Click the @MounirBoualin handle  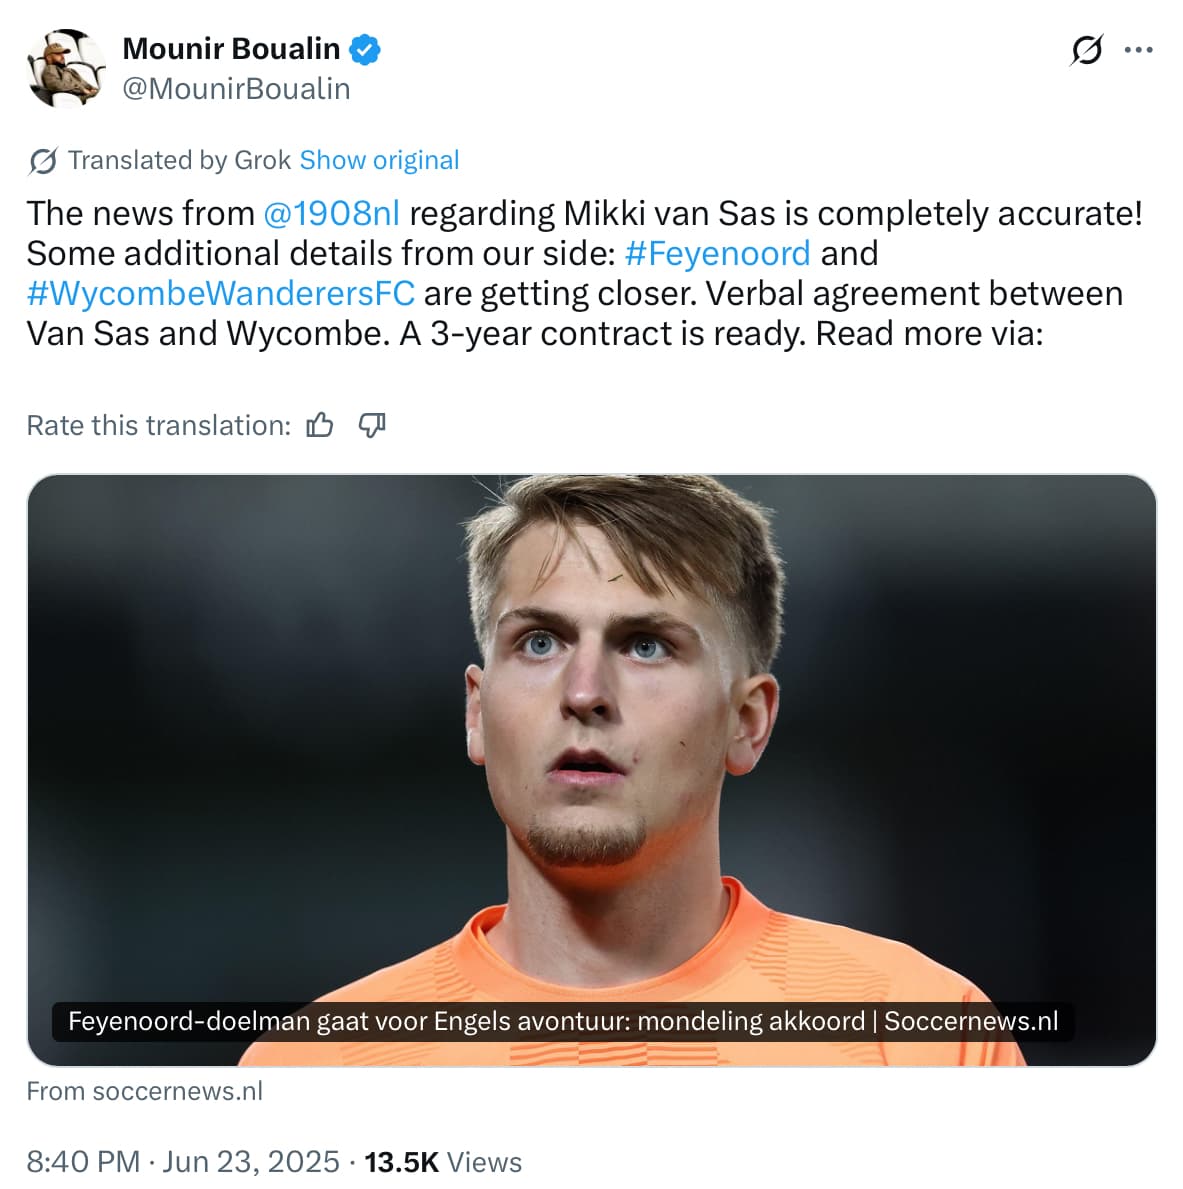[236, 89]
